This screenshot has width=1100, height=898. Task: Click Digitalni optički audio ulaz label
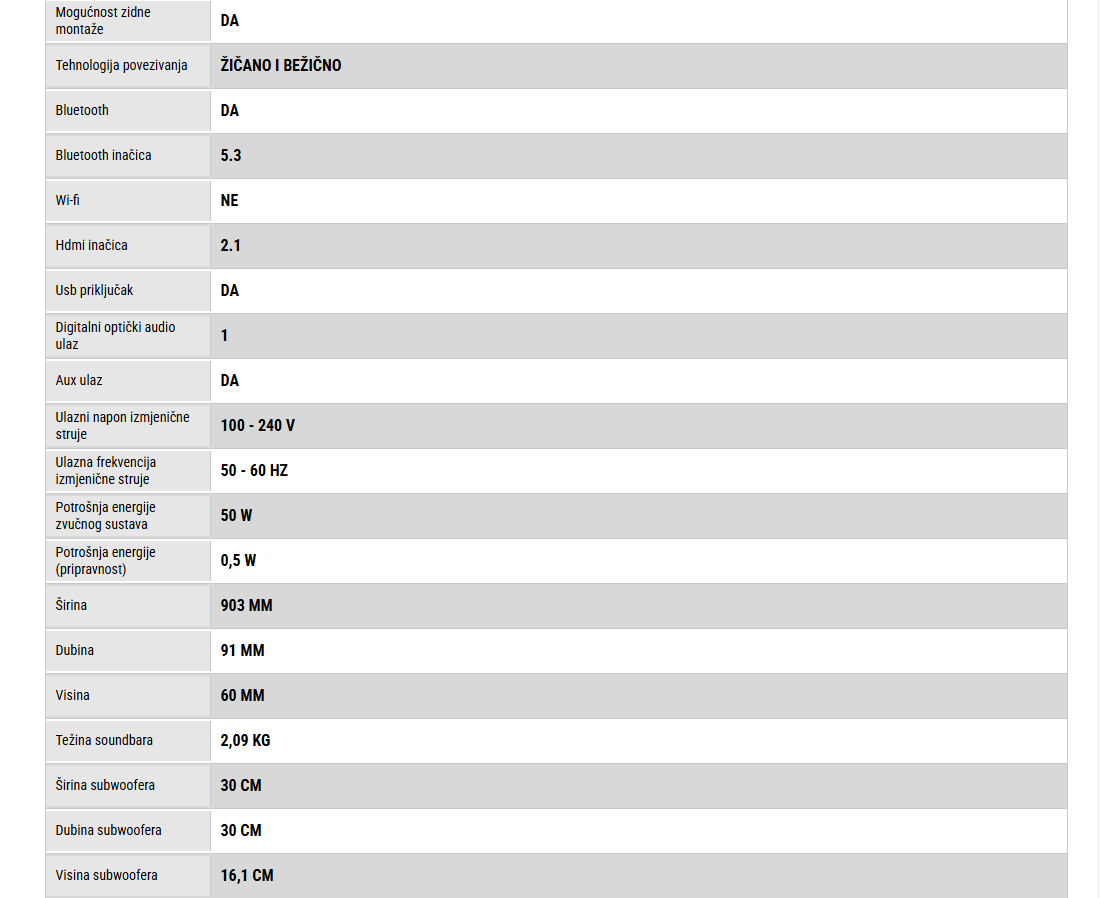(x=116, y=335)
